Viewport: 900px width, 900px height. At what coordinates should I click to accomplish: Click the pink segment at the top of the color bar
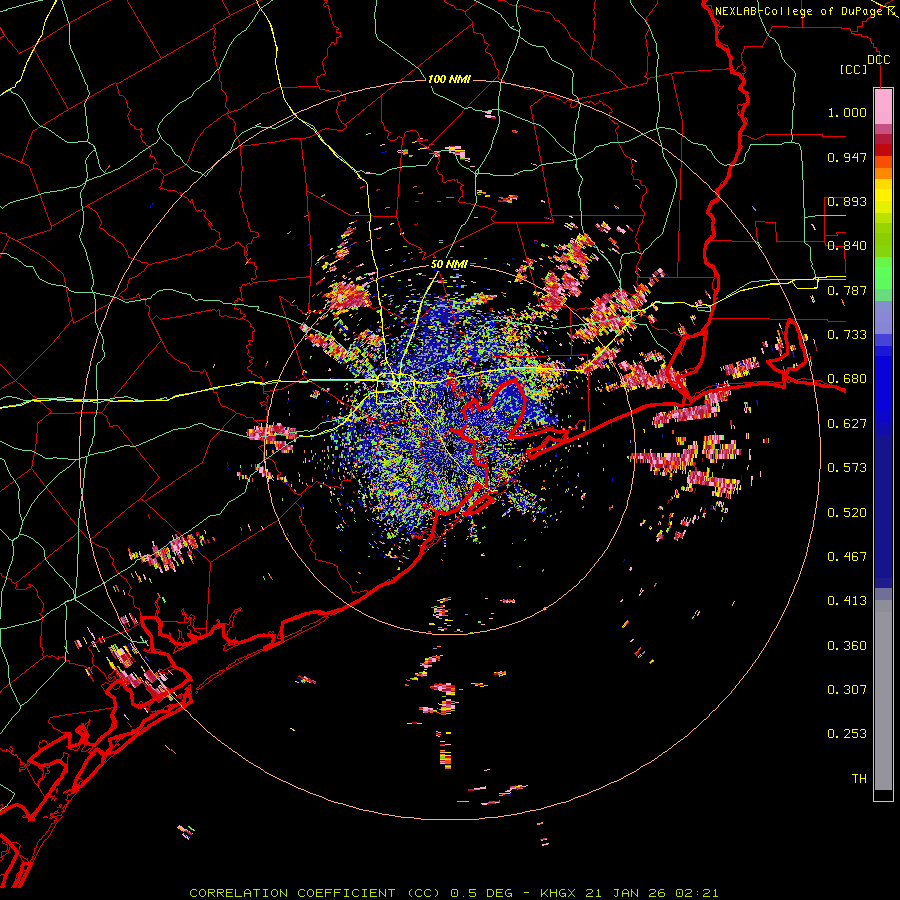pos(883,106)
